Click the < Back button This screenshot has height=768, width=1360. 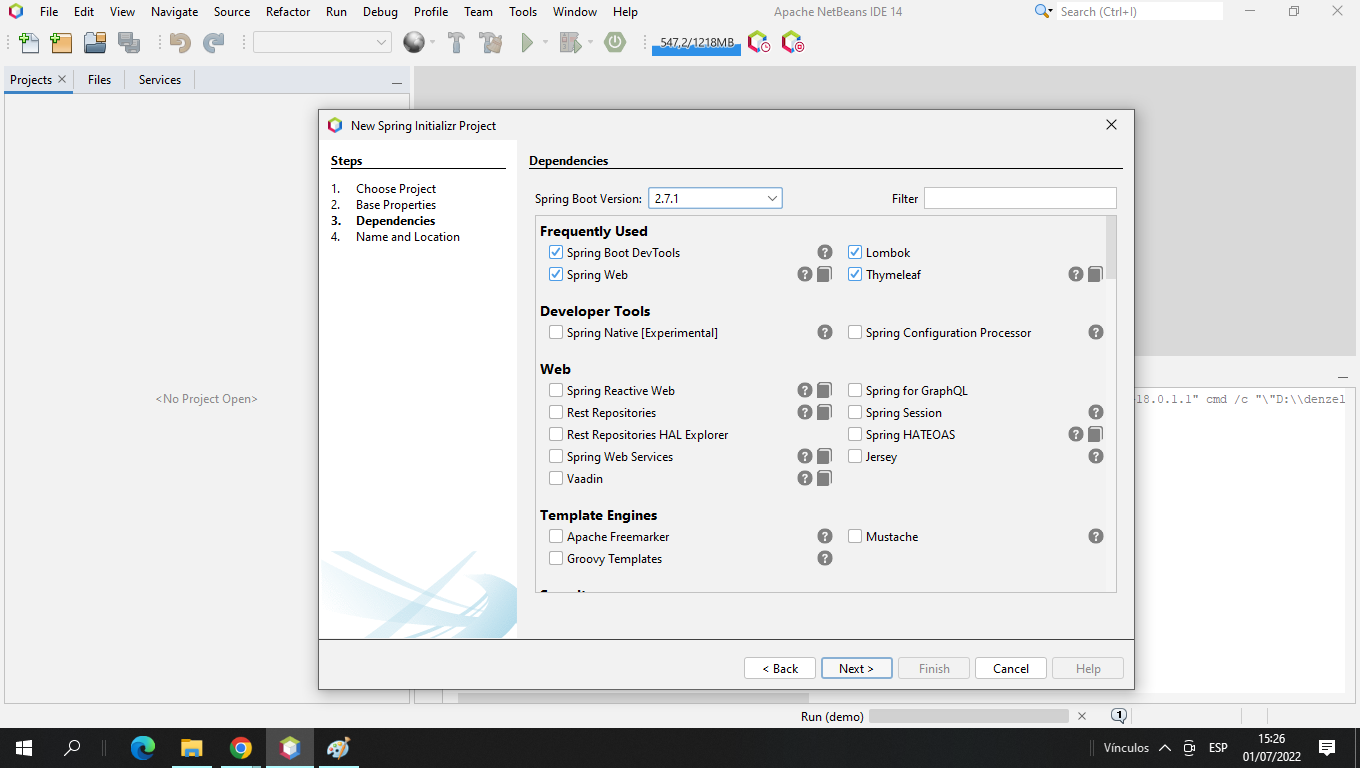click(x=780, y=668)
